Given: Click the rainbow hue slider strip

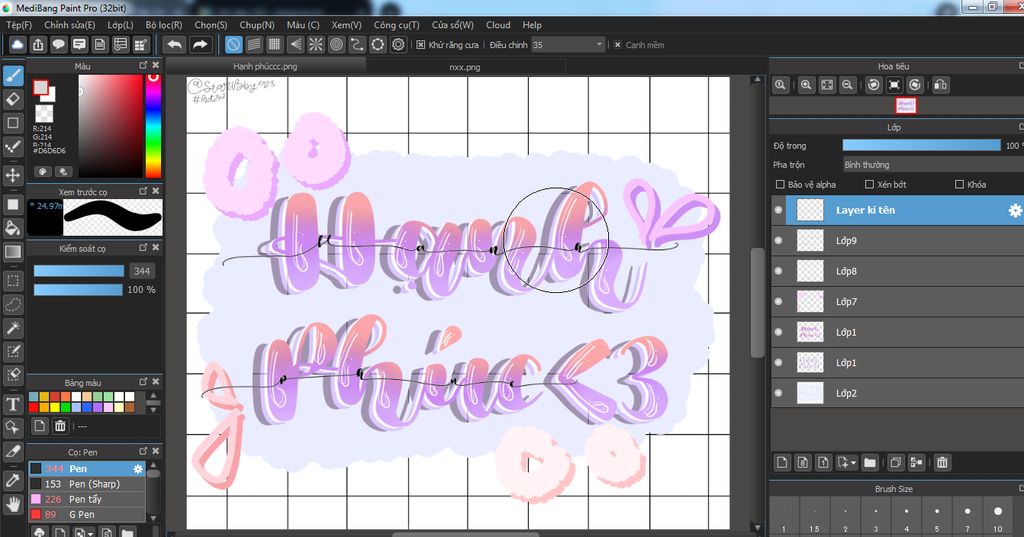Looking at the screenshot, I should coord(153,125).
